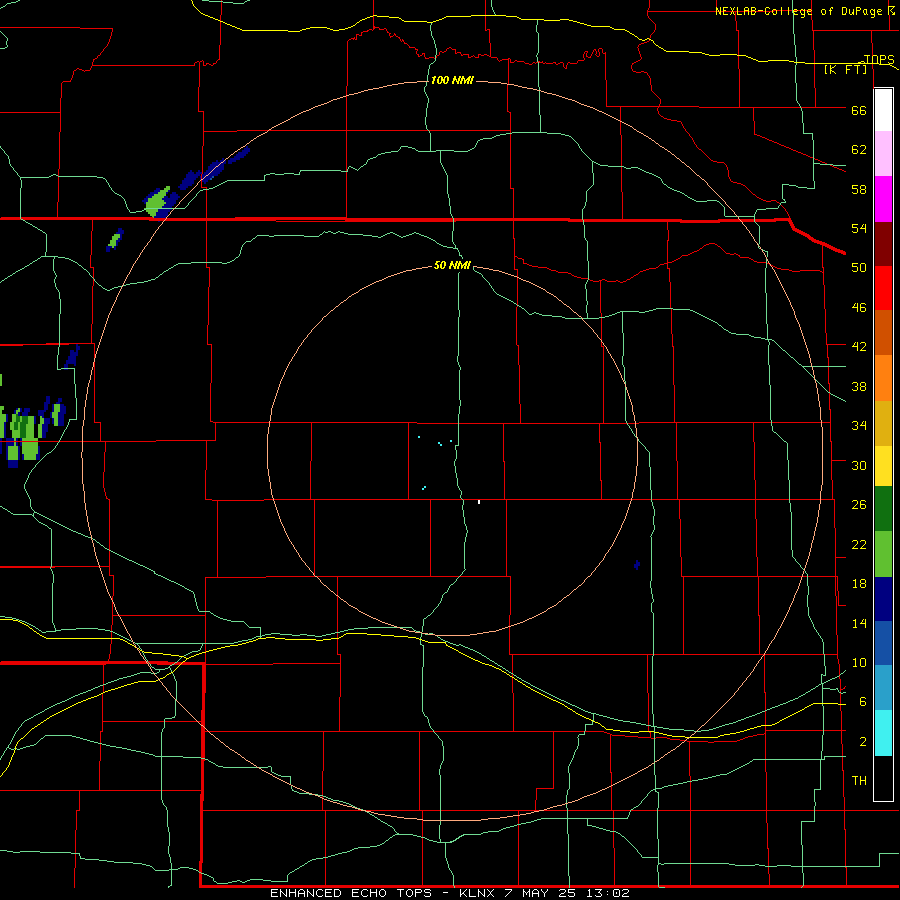Select the "2" legend label

863,742
